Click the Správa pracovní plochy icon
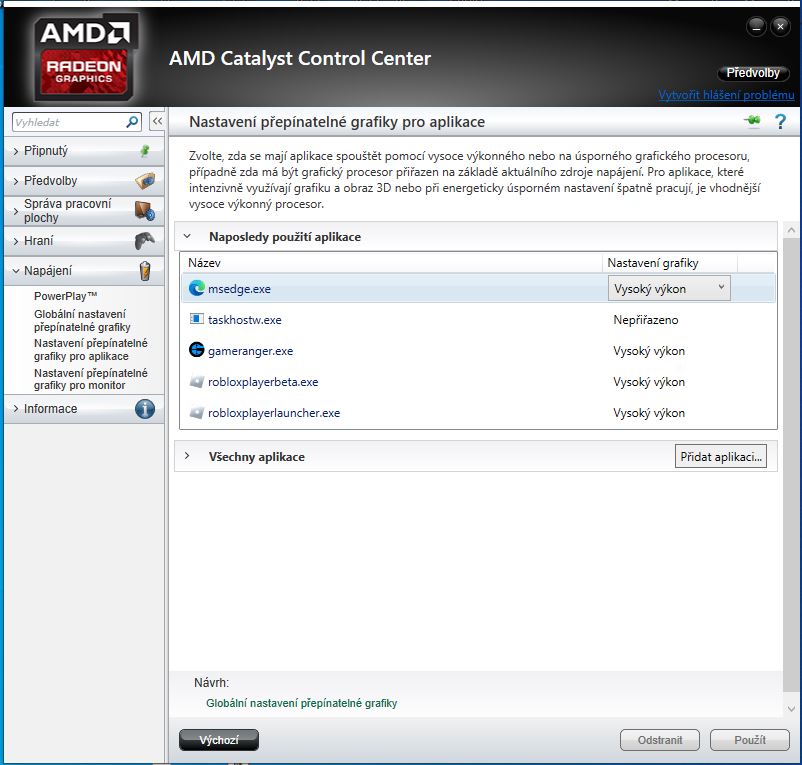Image resolution: width=802 pixels, height=765 pixels. click(x=145, y=211)
